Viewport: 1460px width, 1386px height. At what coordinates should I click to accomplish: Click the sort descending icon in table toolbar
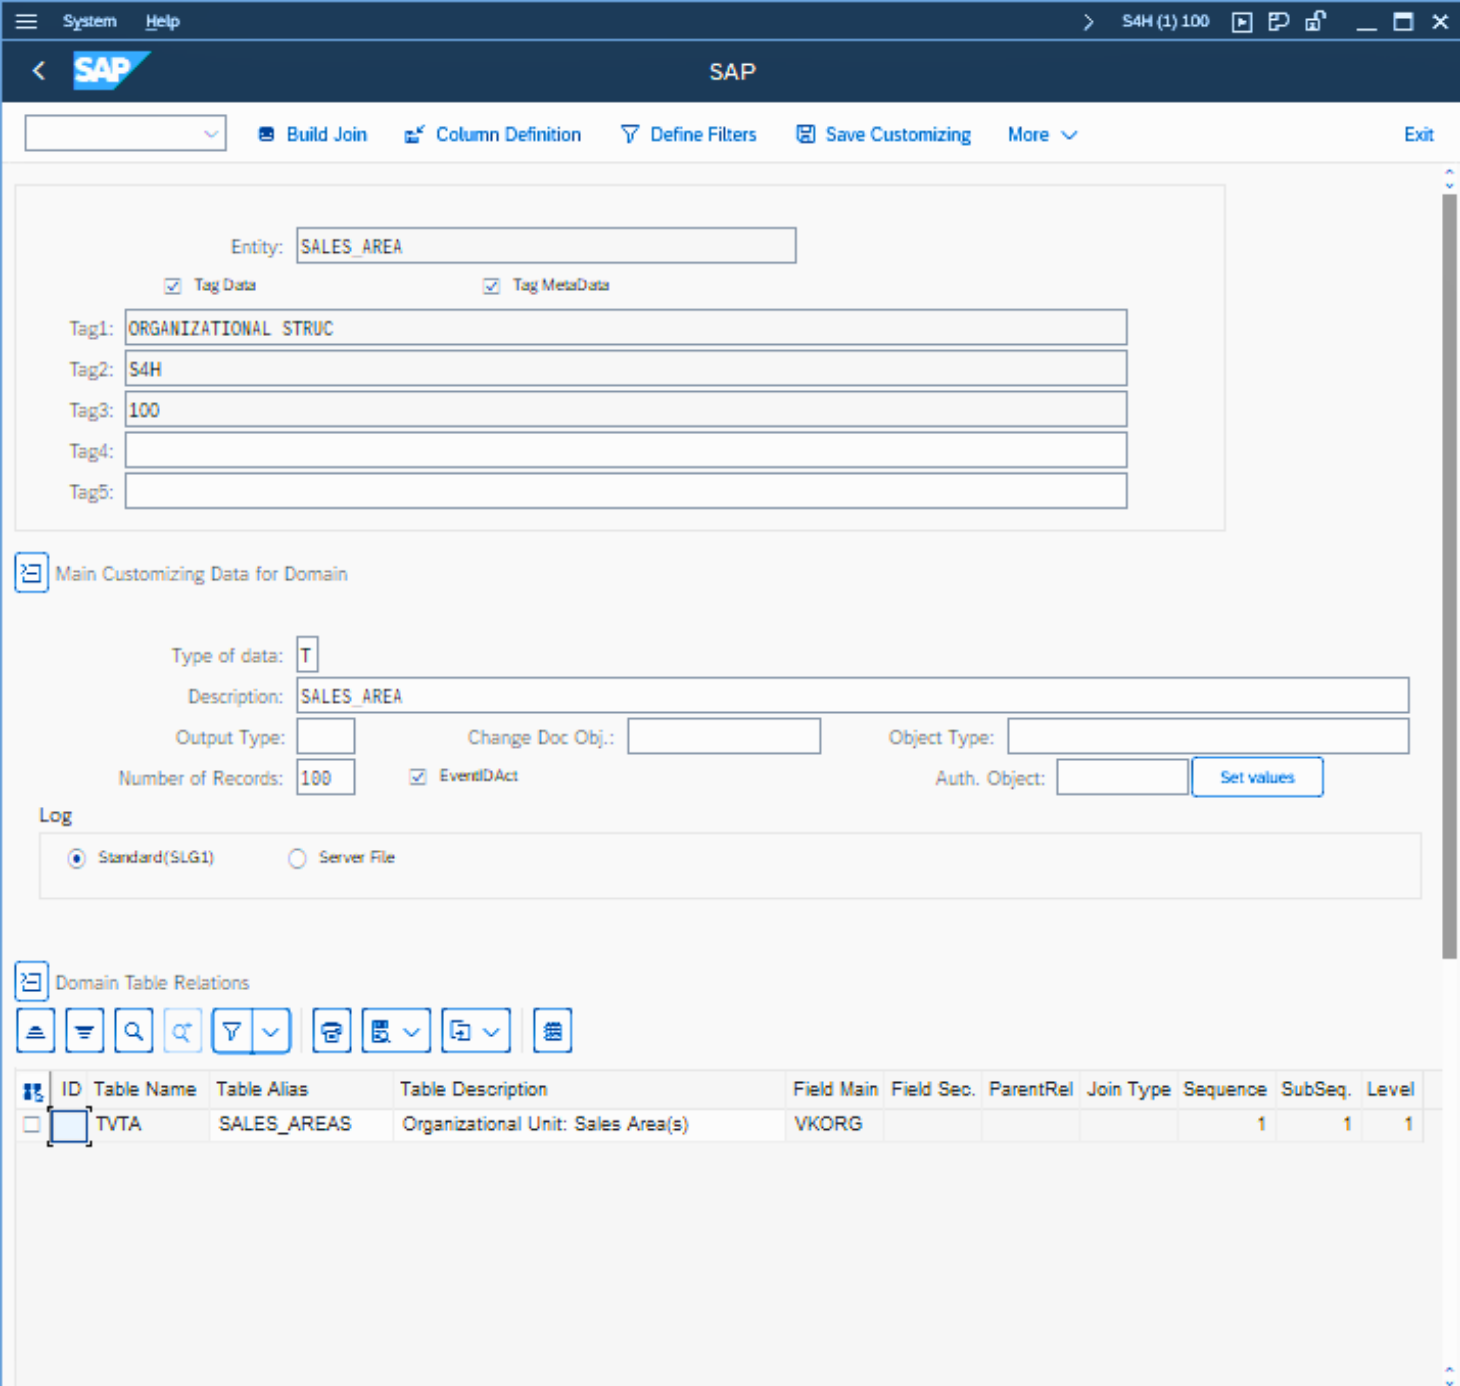pyautogui.click(x=85, y=1031)
